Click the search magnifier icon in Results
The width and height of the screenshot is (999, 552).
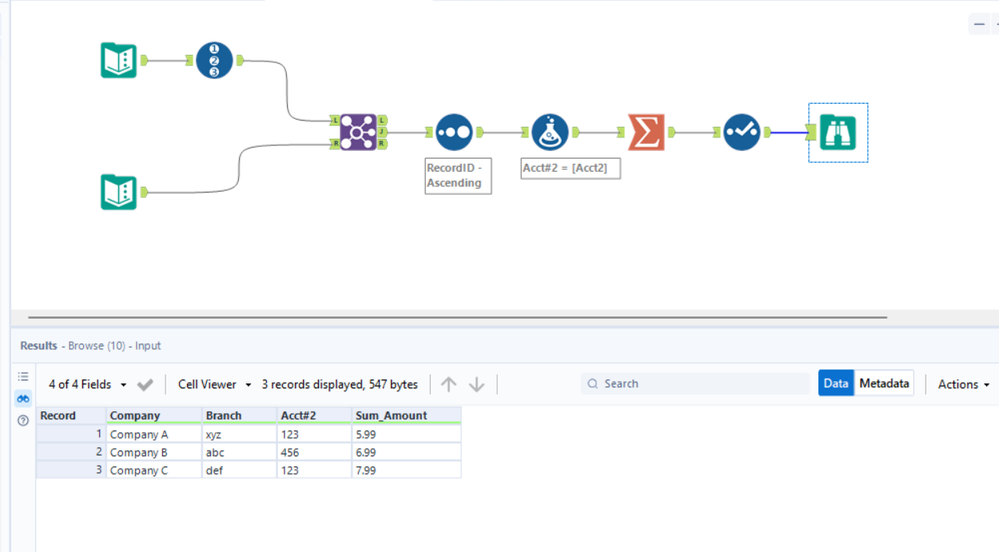[593, 384]
